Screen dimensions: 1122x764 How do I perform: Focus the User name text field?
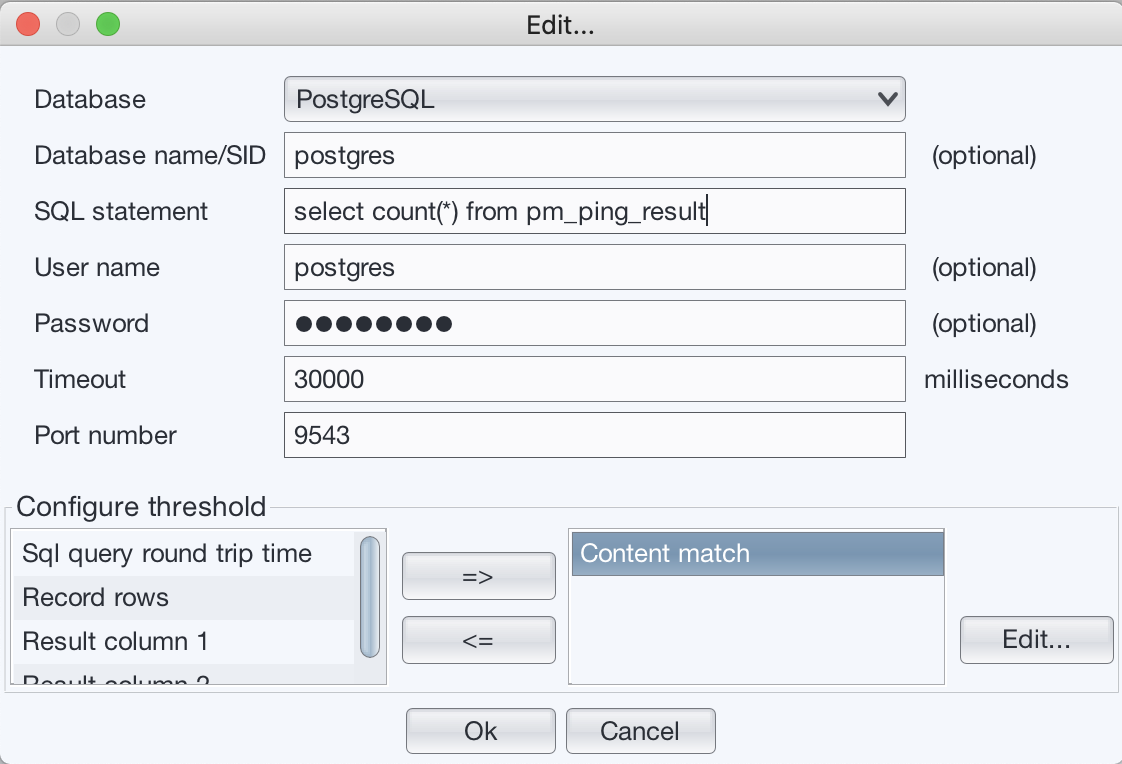pos(594,267)
